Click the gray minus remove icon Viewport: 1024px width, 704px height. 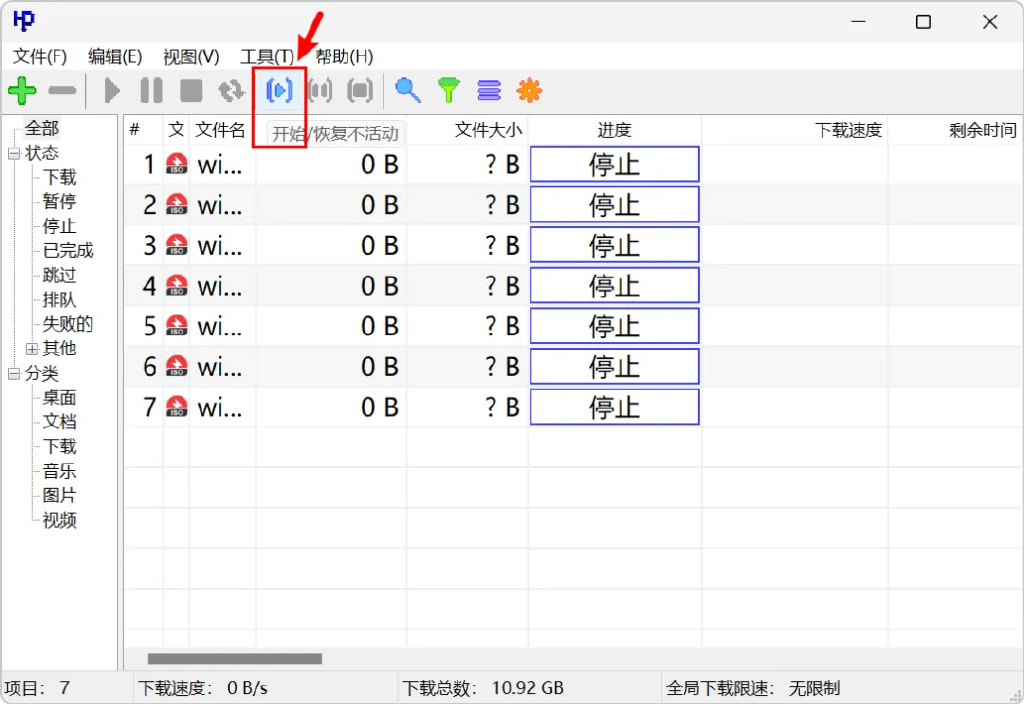[x=62, y=91]
